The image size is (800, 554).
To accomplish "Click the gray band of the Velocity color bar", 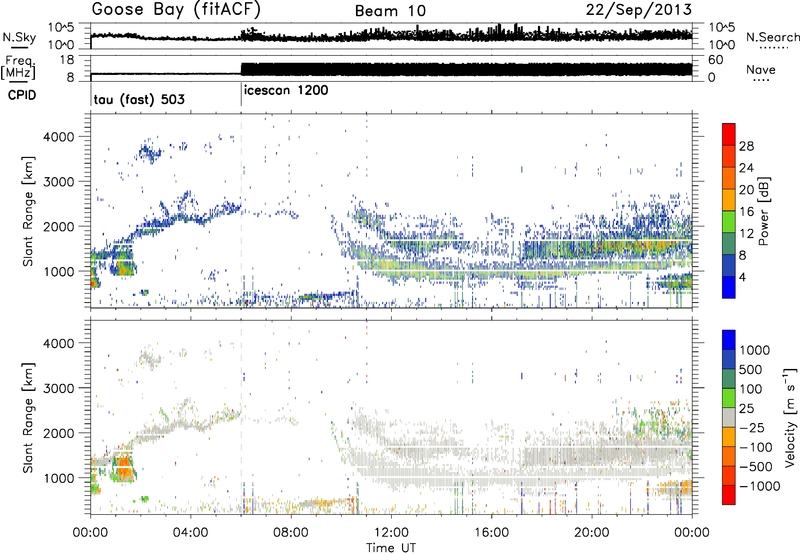I will click(729, 417).
